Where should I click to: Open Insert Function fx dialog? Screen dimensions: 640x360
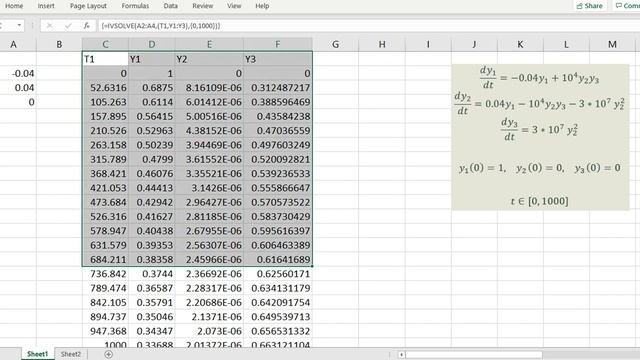point(87,25)
